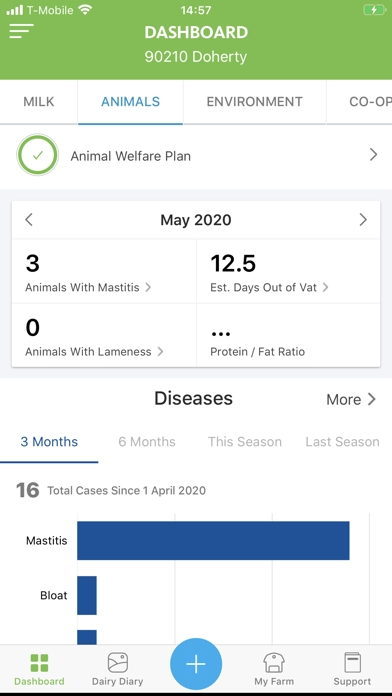Open the Dairy Diary icon
392x696 pixels.
[118, 663]
